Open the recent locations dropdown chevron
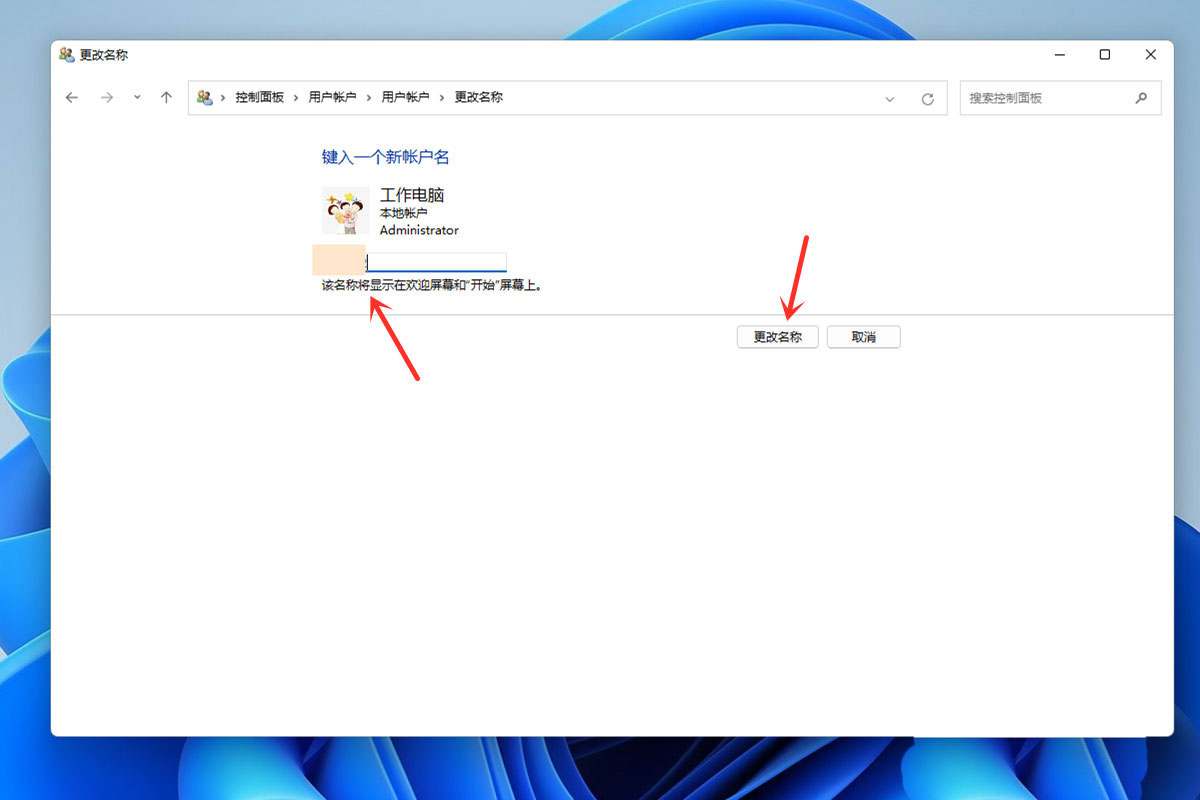This screenshot has width=1200, height=800. coord(137,97)
